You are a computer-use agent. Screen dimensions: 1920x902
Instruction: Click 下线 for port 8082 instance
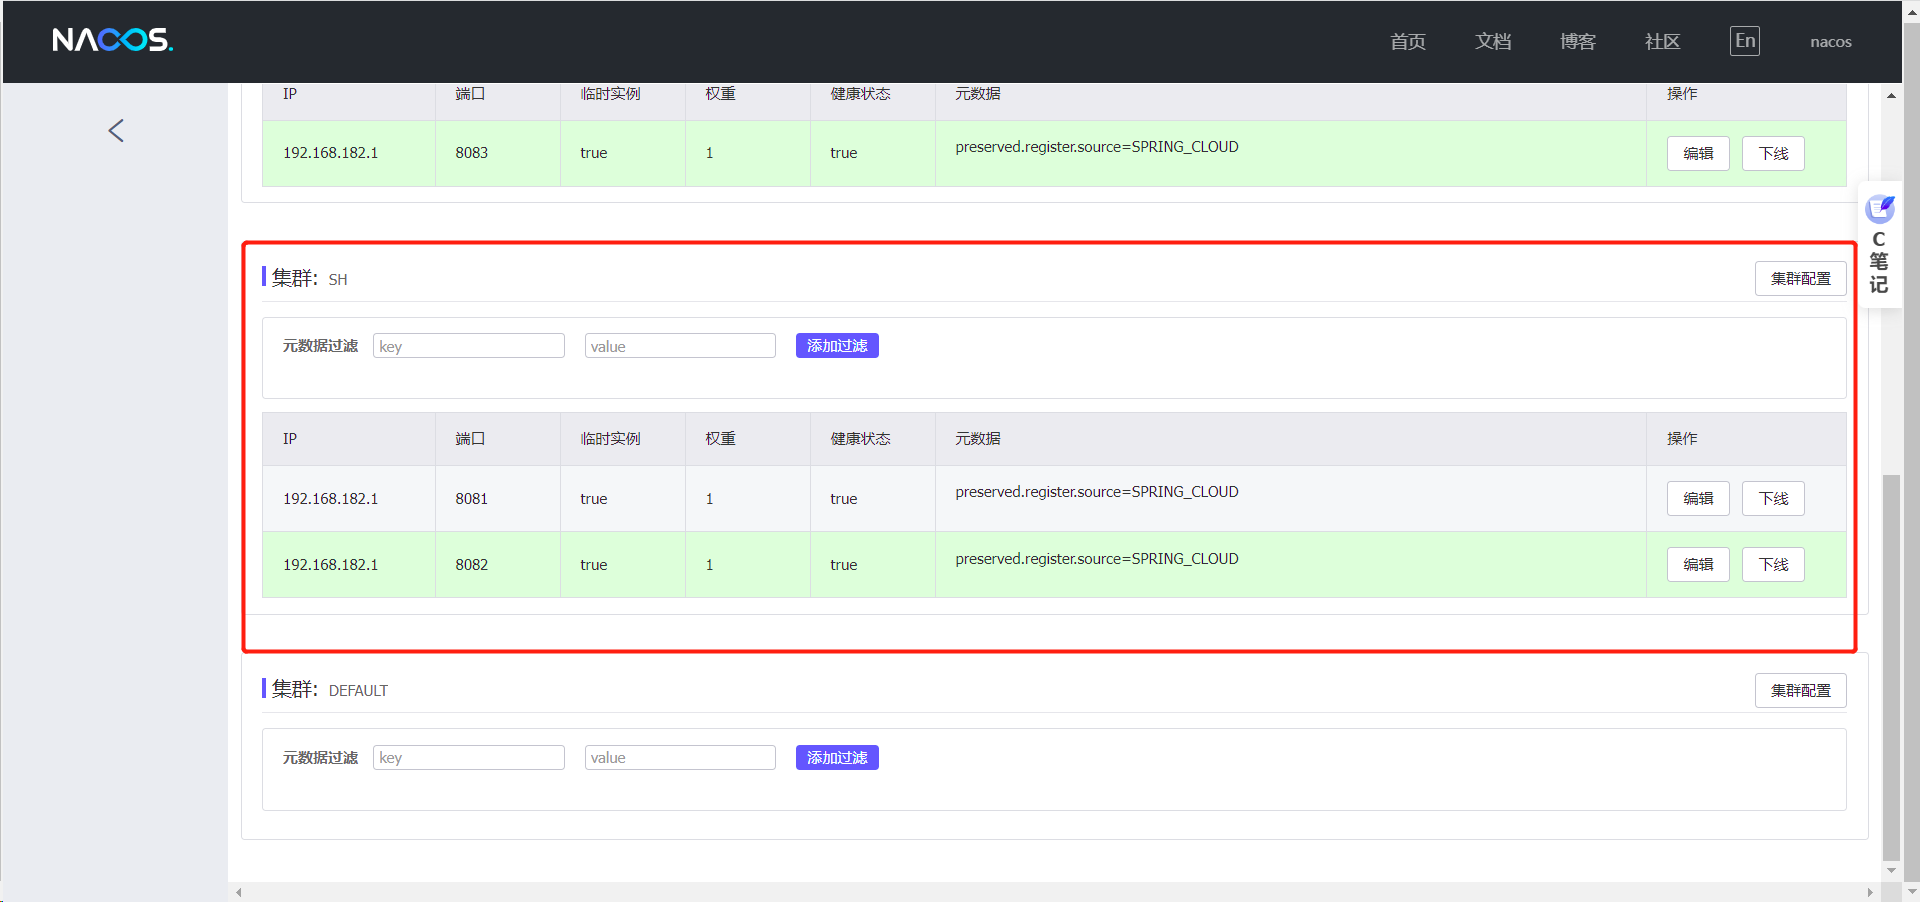pos(1773,564)
